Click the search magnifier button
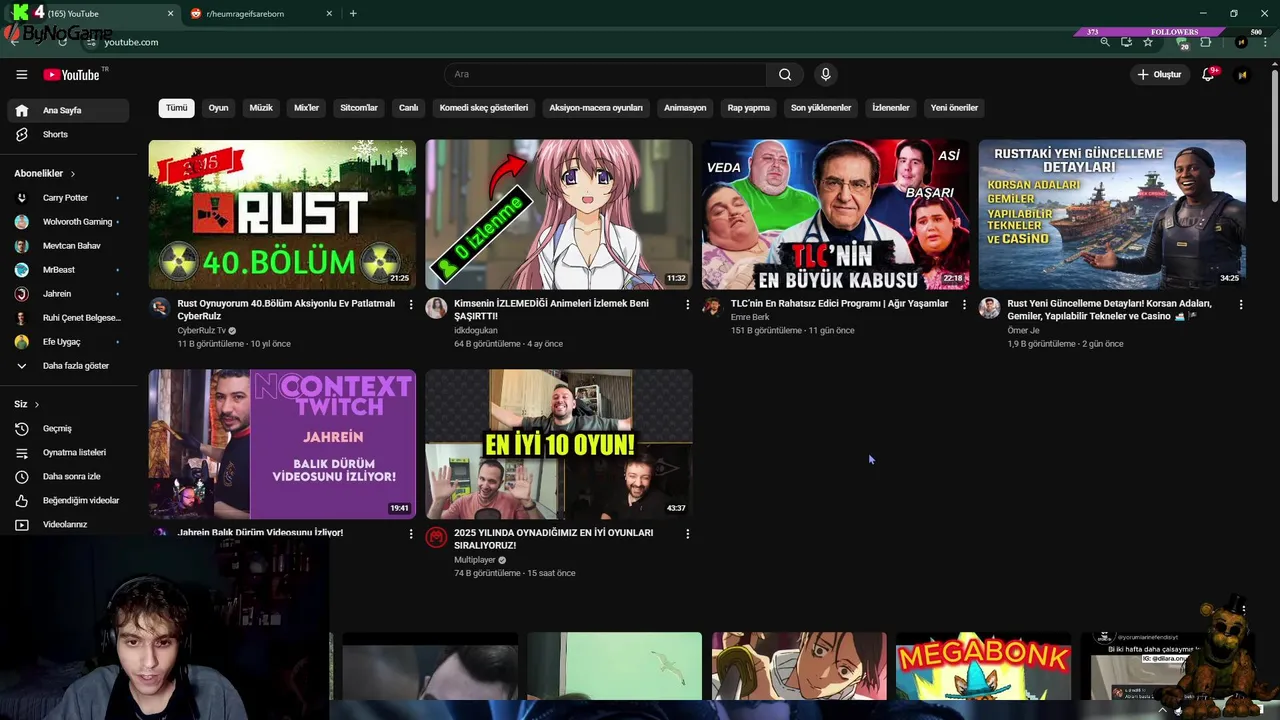 click(x=785, y=74)
